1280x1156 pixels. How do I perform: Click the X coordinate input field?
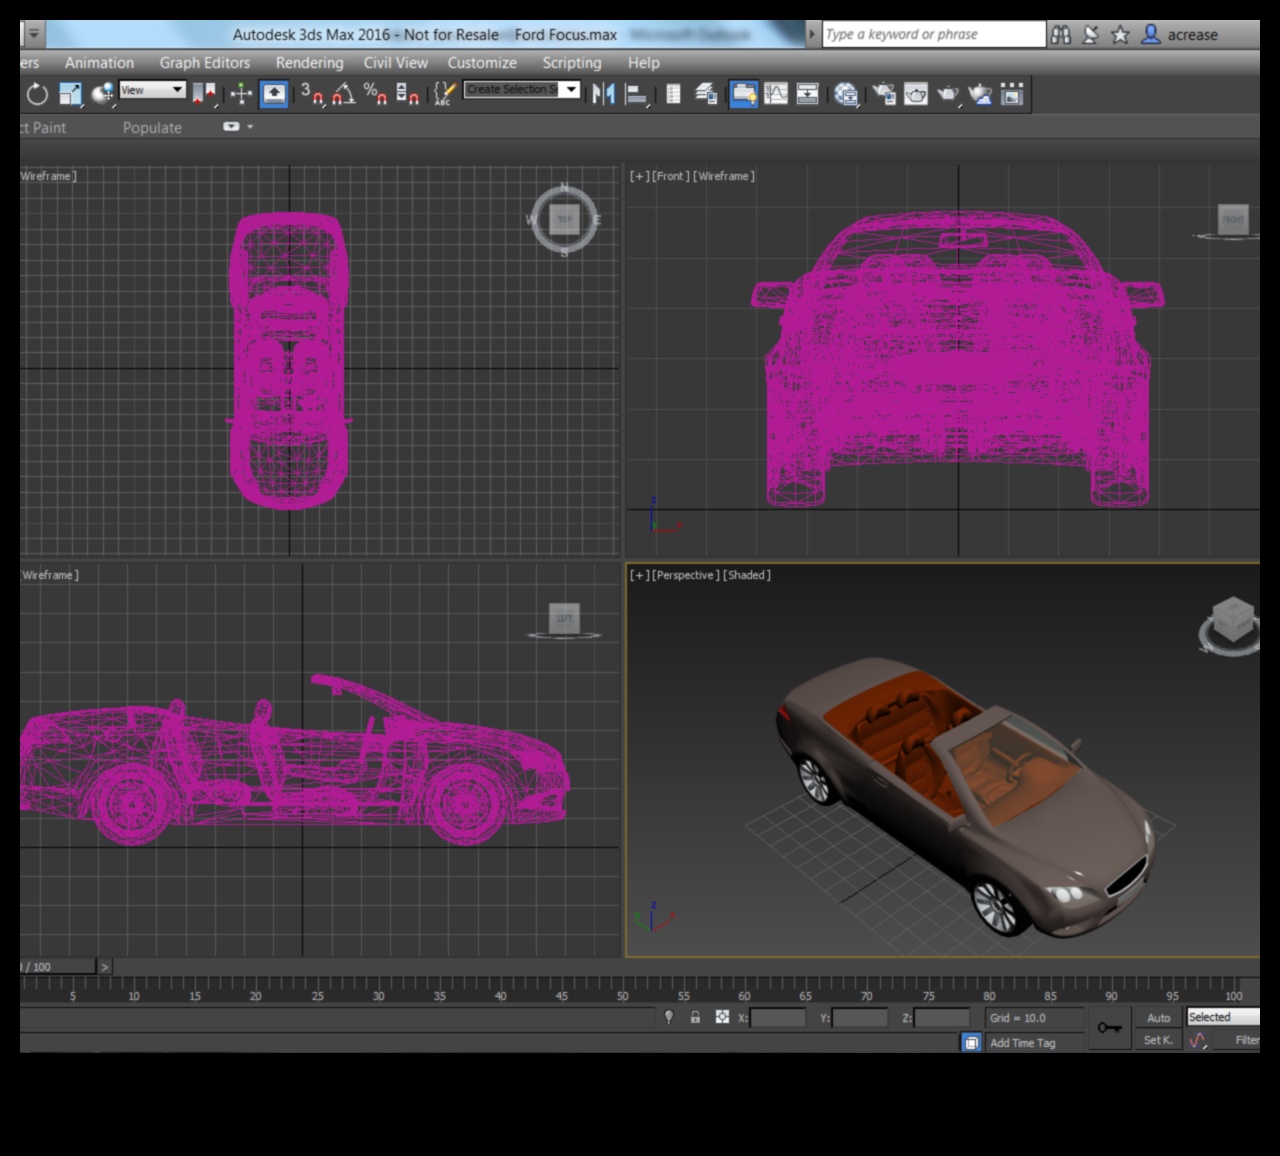780,1019
